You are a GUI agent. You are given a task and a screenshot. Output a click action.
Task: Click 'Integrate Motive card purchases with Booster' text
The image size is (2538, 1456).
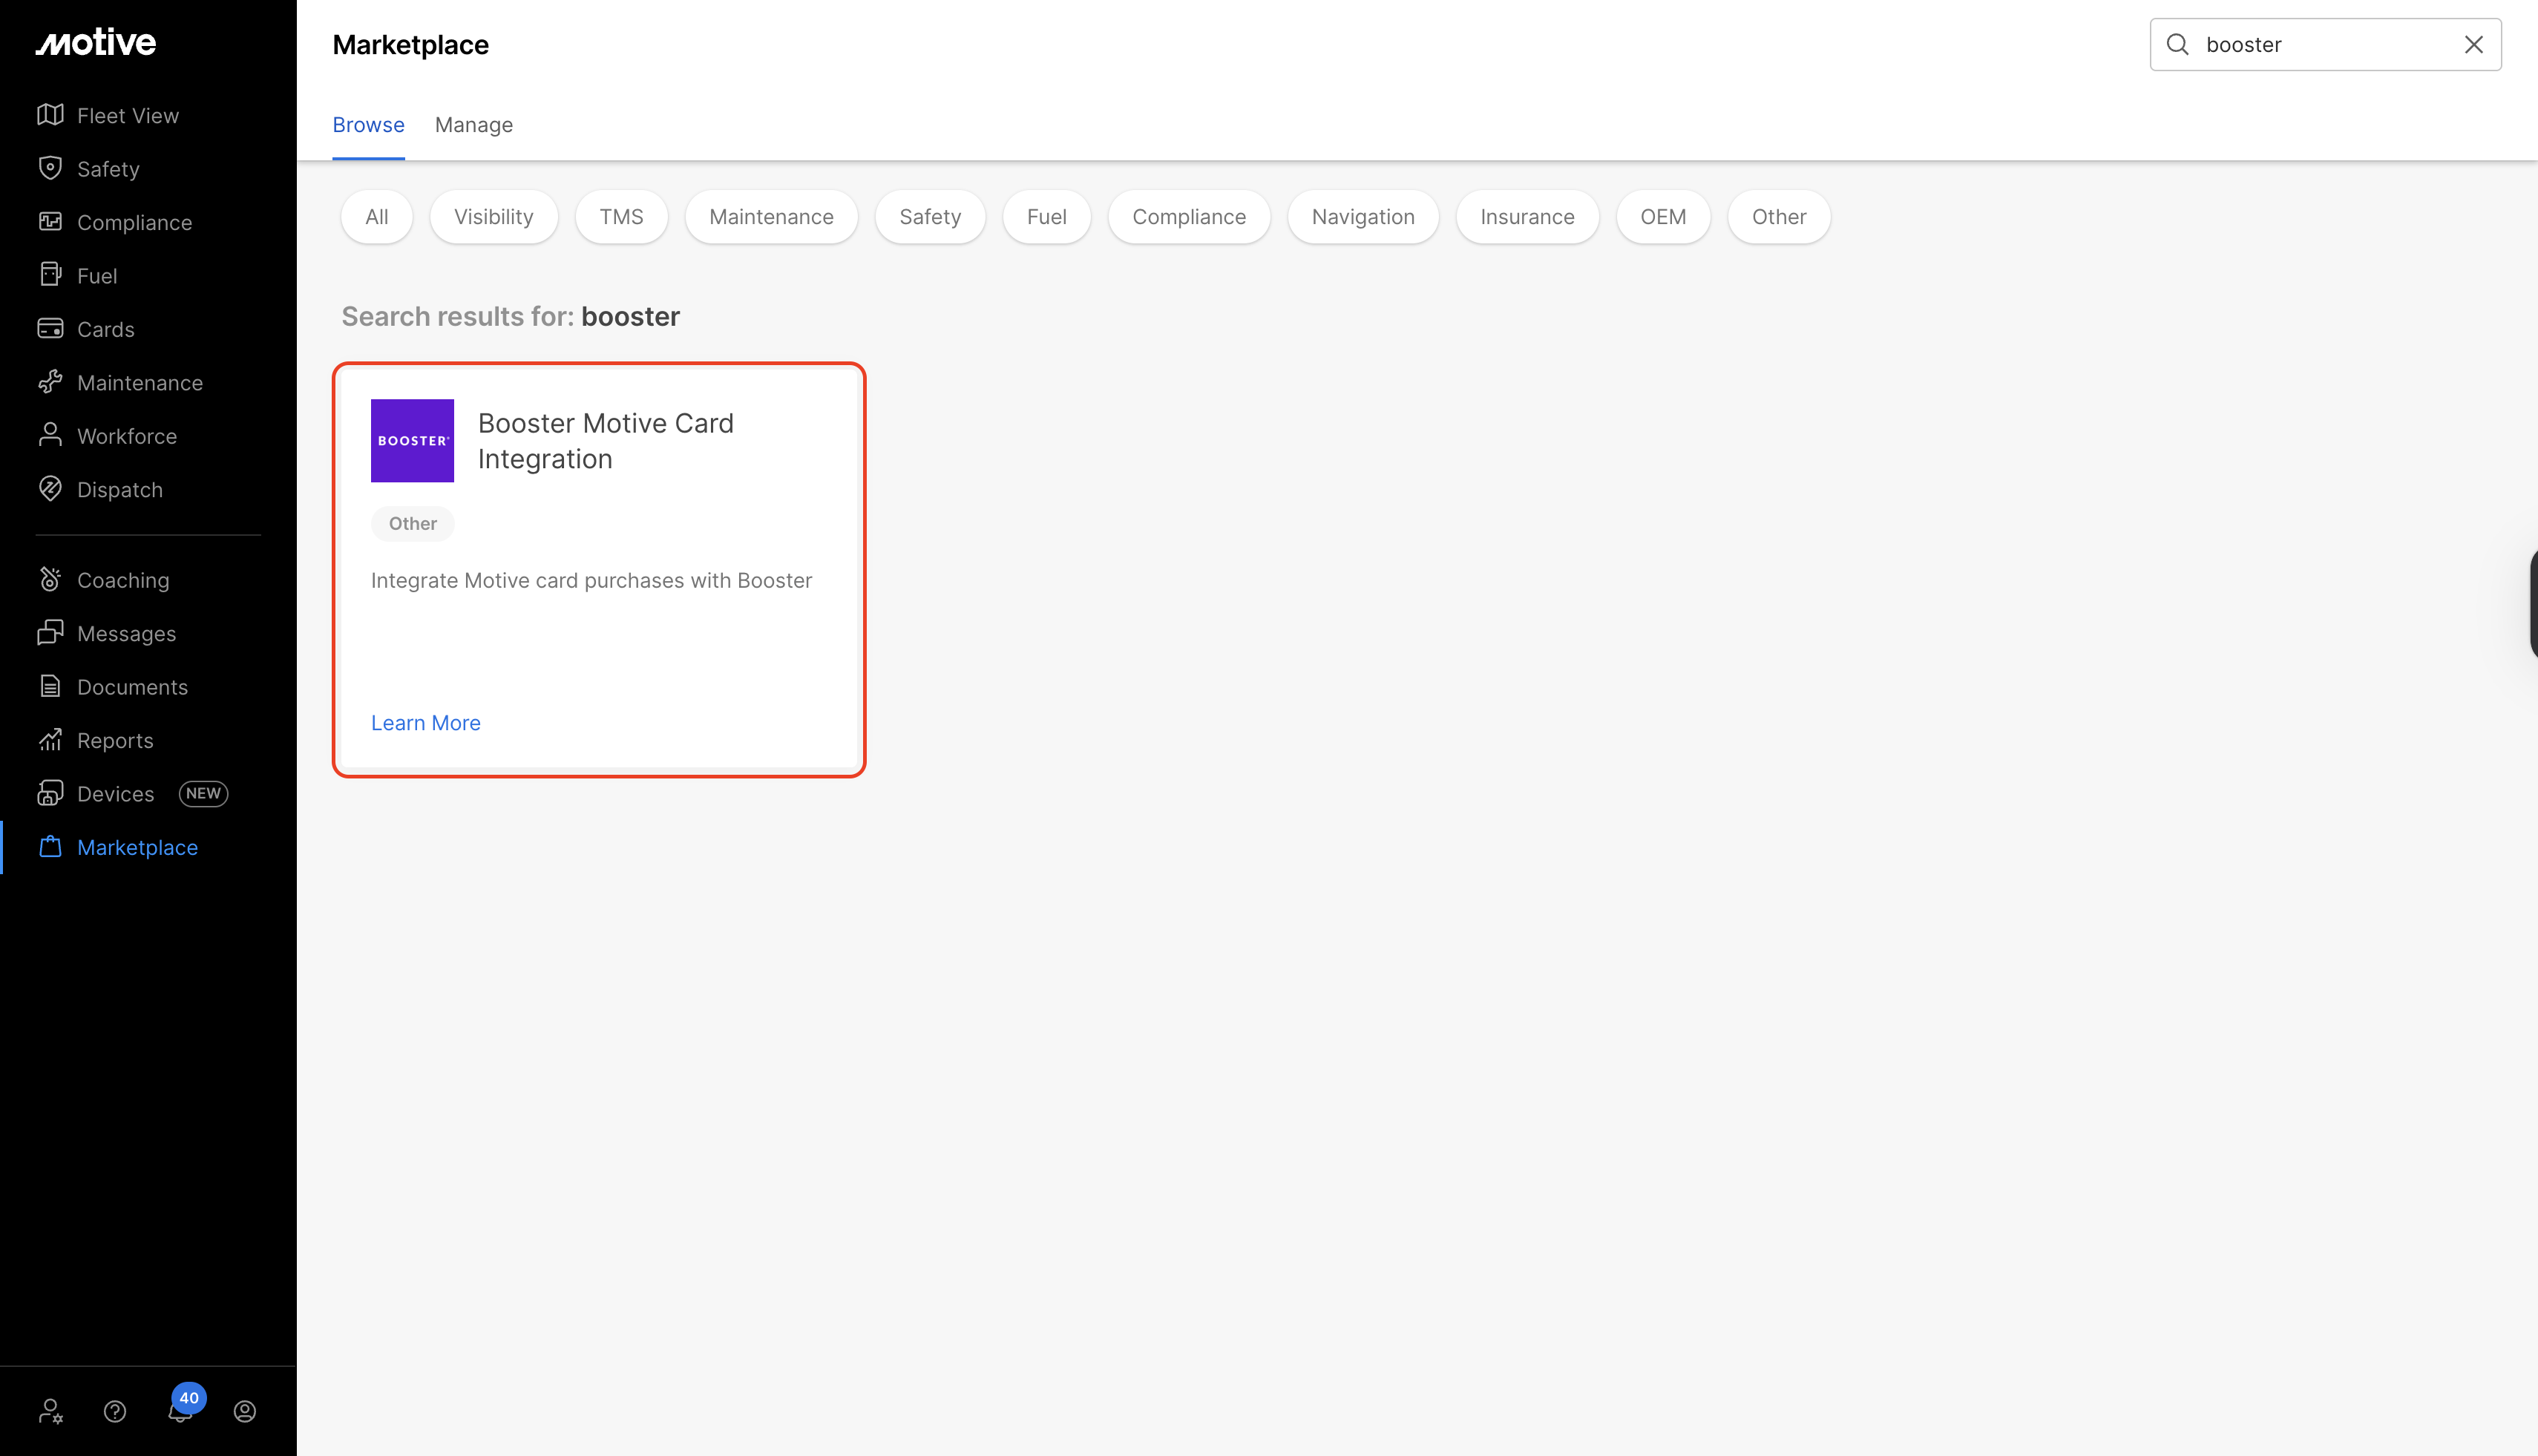coord(591,581)
